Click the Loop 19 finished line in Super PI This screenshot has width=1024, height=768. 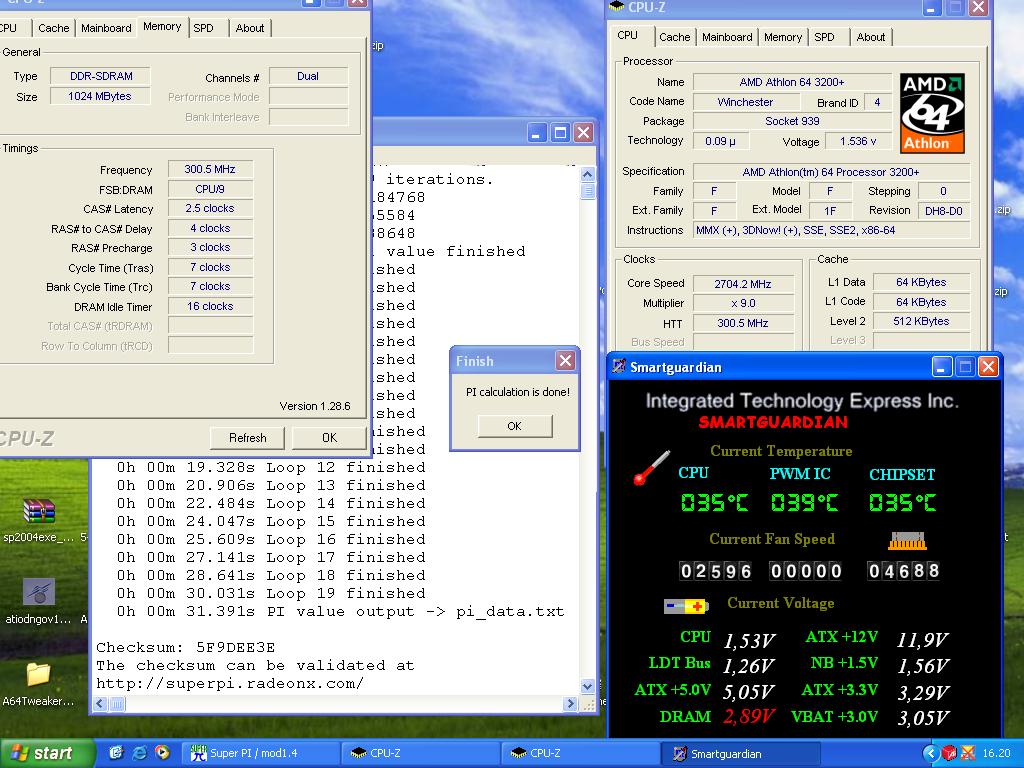coord(271,594)
